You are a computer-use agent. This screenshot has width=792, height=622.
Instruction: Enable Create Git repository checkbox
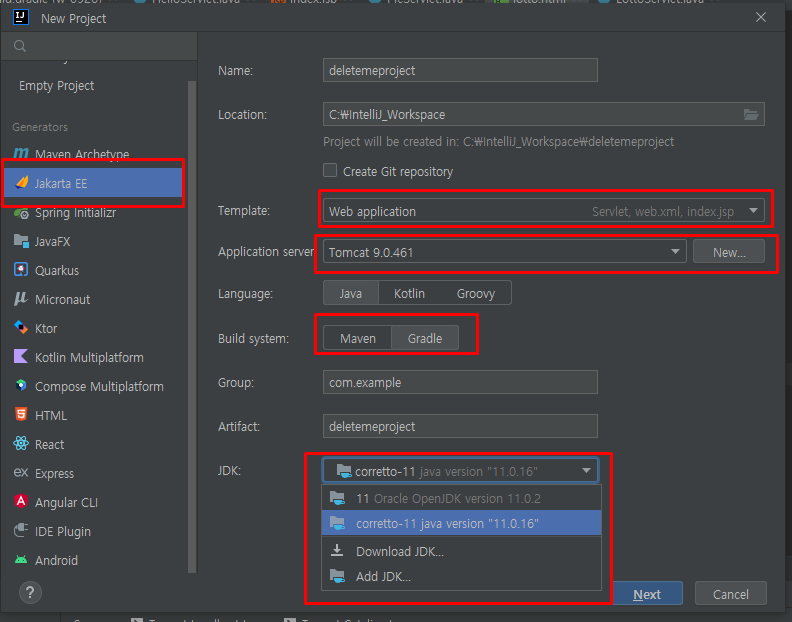click(330, 170)
